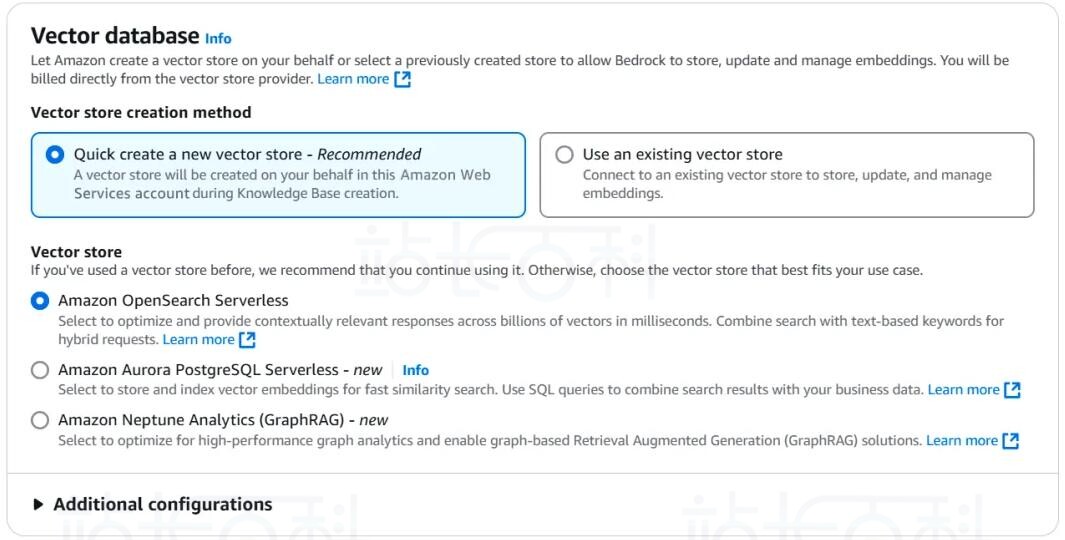This screenshot has width=1065, height=540.
Task: Click the Use an existing vector store card description
Action: click(x=786, y=184)
